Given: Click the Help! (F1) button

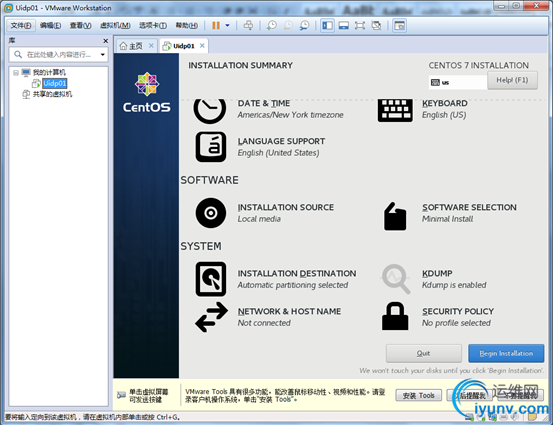Looking at the screenshot, I should pos(512,80).
